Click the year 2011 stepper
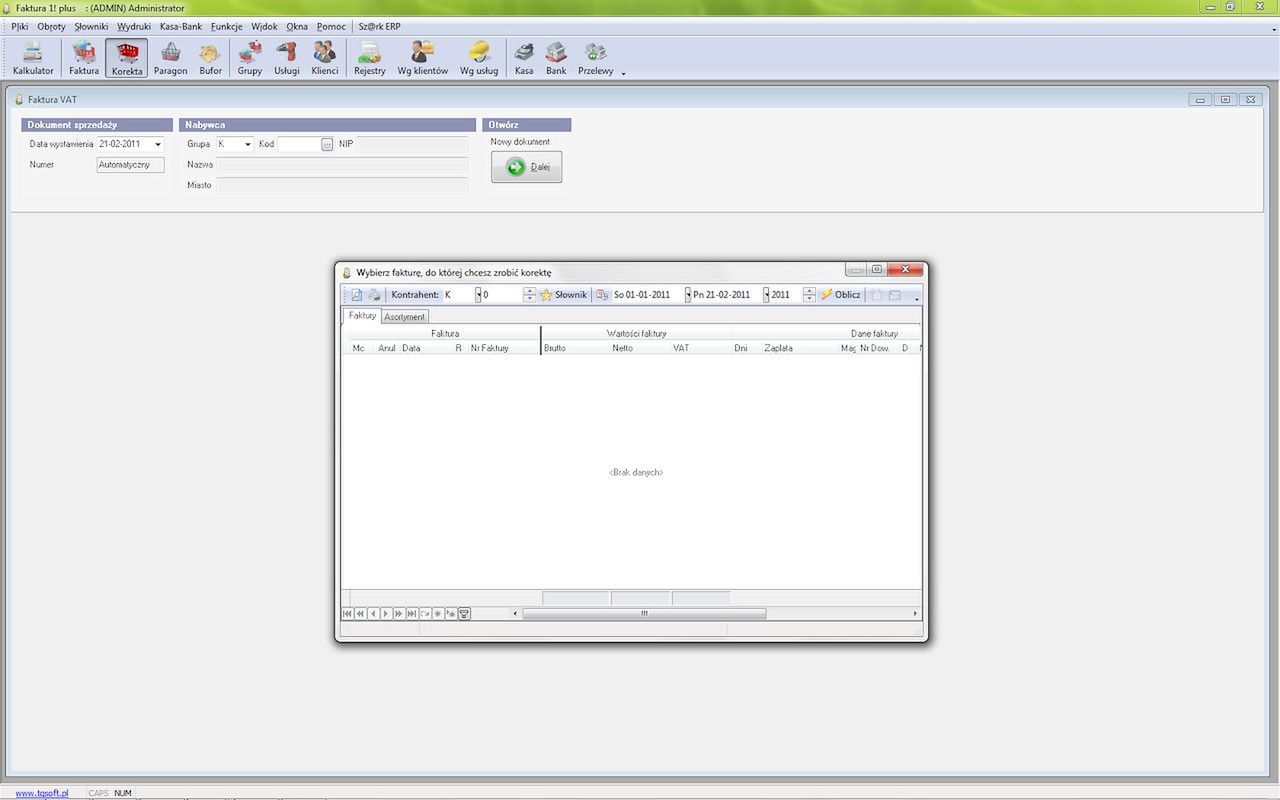 tap(809, 295)
